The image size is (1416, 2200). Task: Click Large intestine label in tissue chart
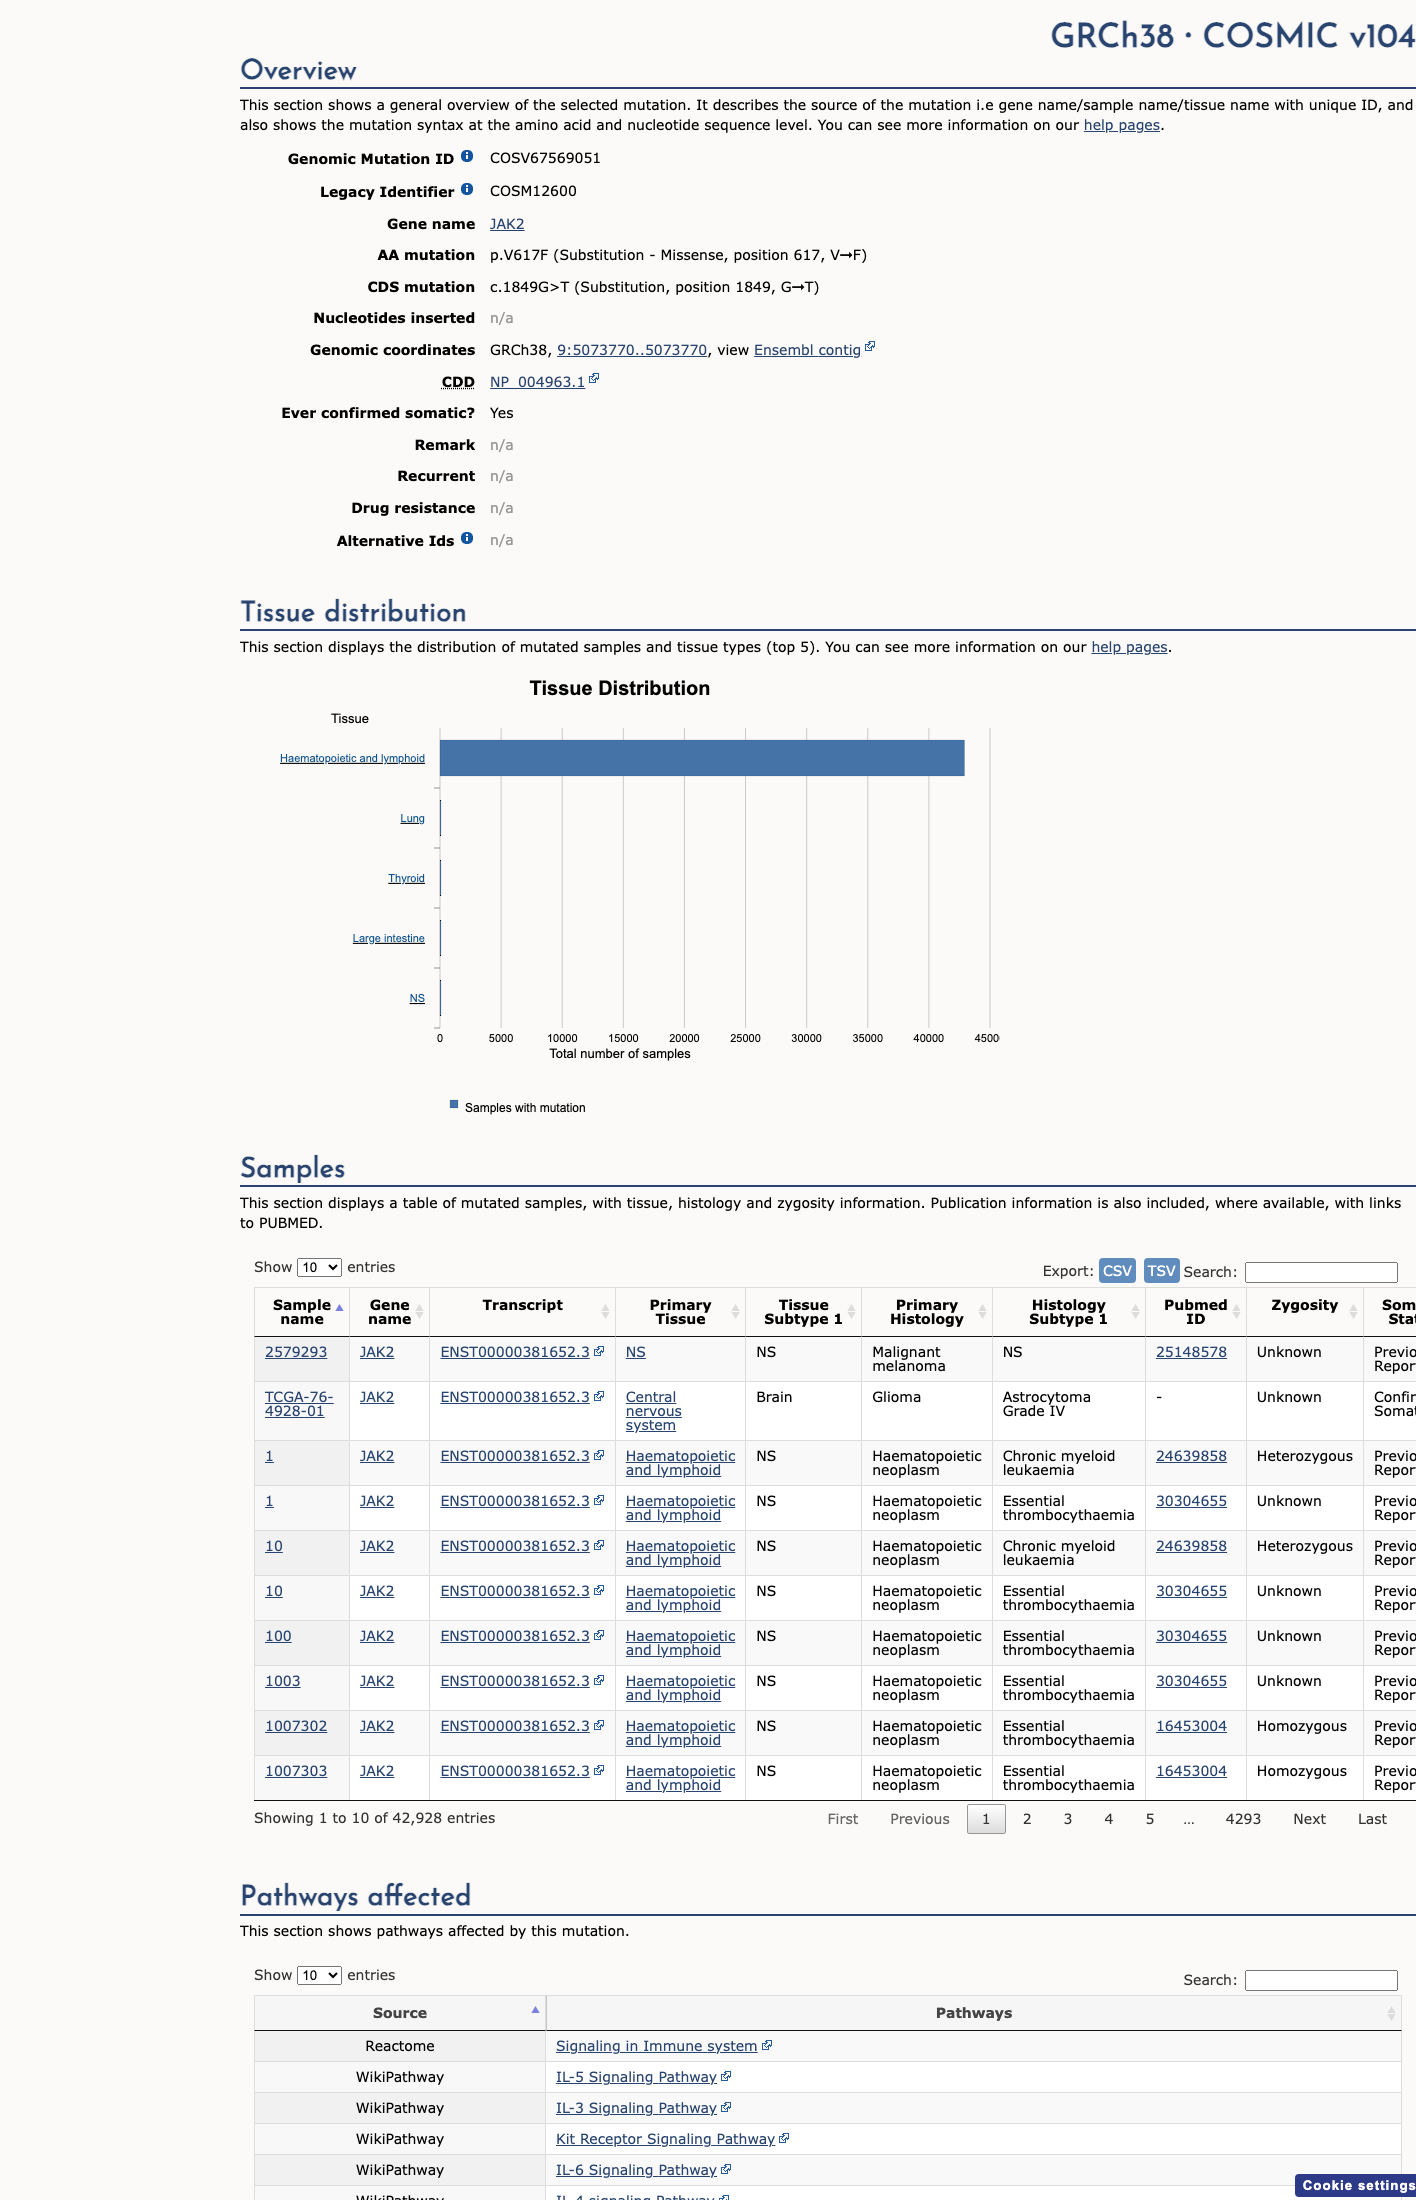[x=388, y=938]
